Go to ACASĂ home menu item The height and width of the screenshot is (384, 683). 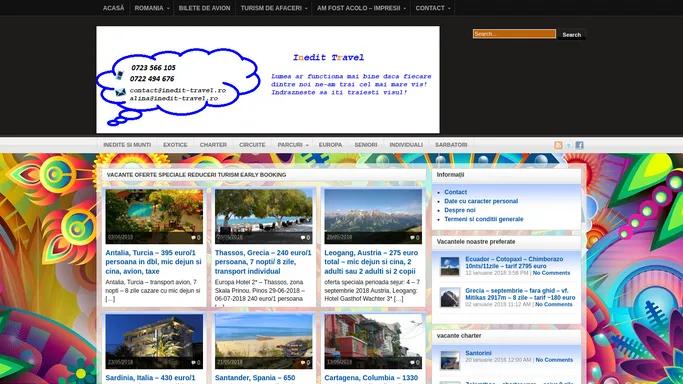pyautogui.click(x=114, y=8)
